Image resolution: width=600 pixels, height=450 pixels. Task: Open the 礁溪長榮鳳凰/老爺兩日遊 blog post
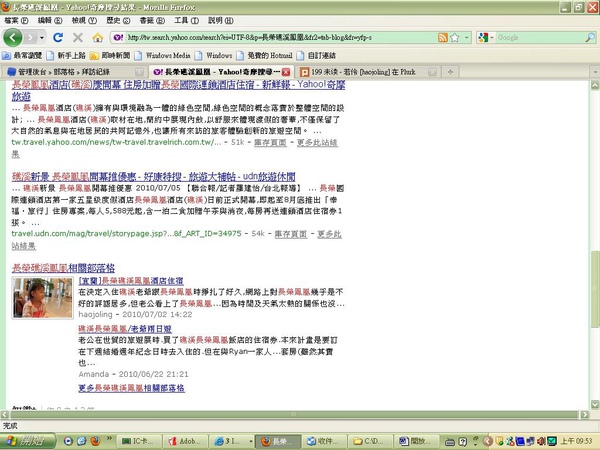pyautogui.click(x=125, y=329)
